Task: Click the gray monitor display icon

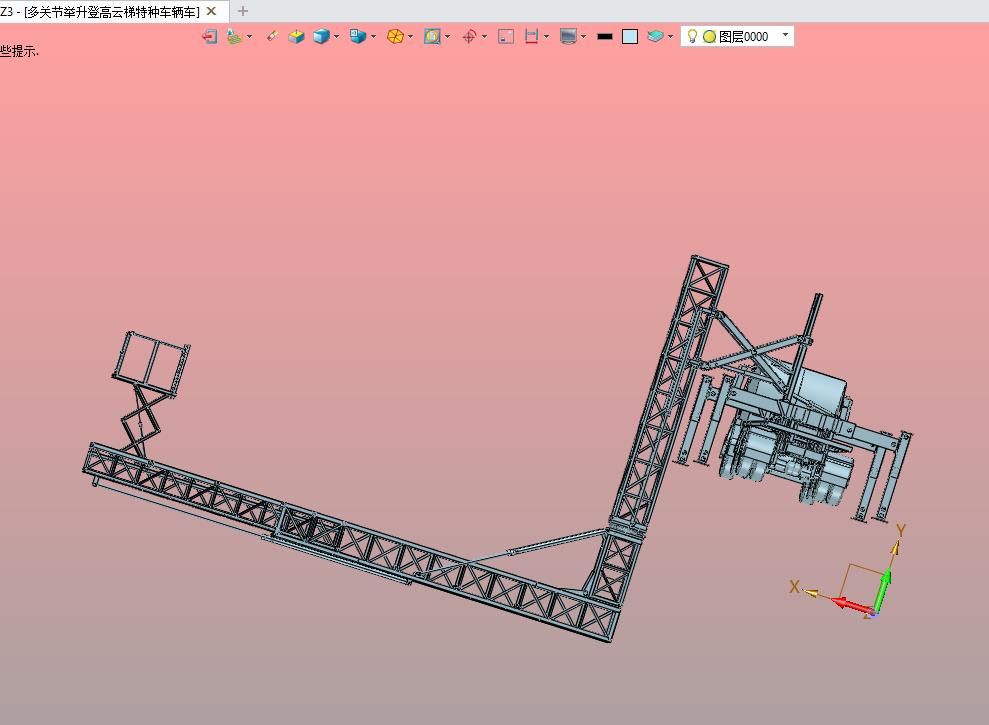Action: coord(568,36)
